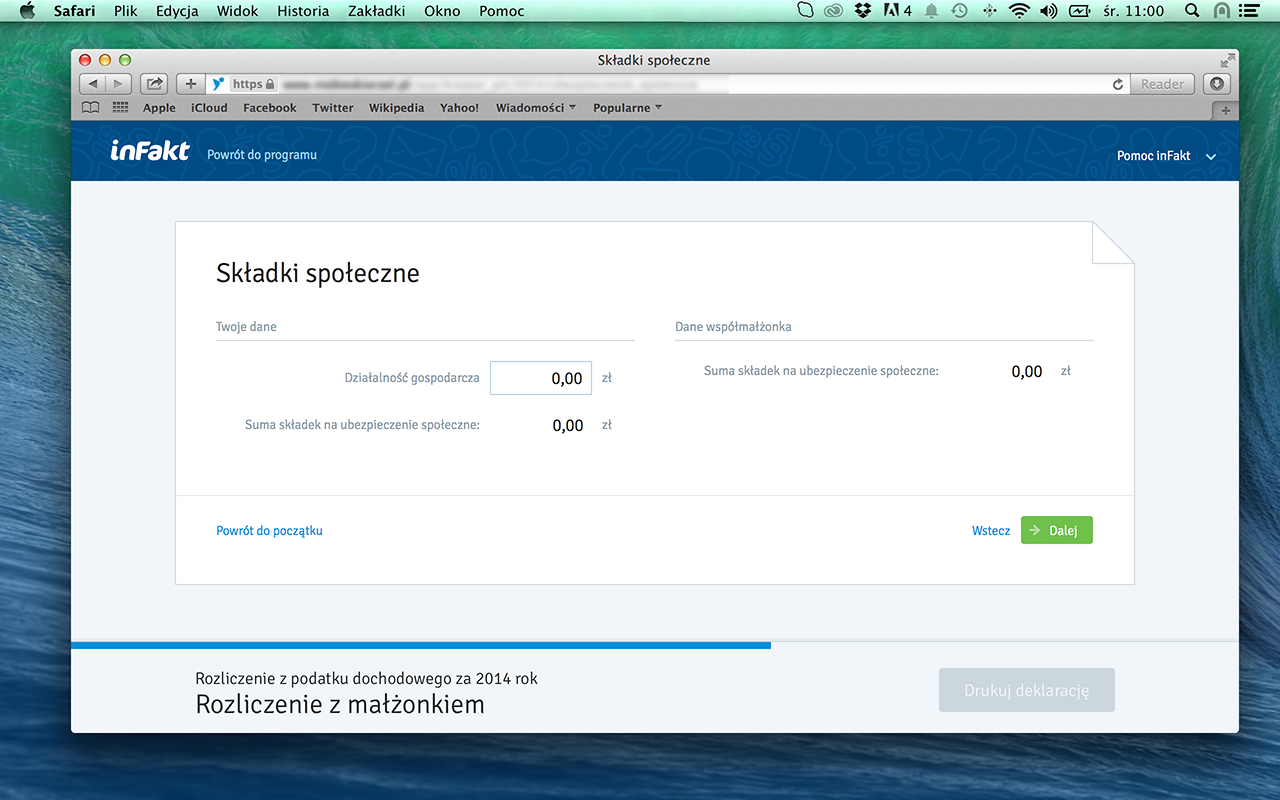Image resolution: width=1280 pixels, height=800 pixels.
Task: Click Rozliczenie z małżonkiem footer title
Action: [340, 704]
